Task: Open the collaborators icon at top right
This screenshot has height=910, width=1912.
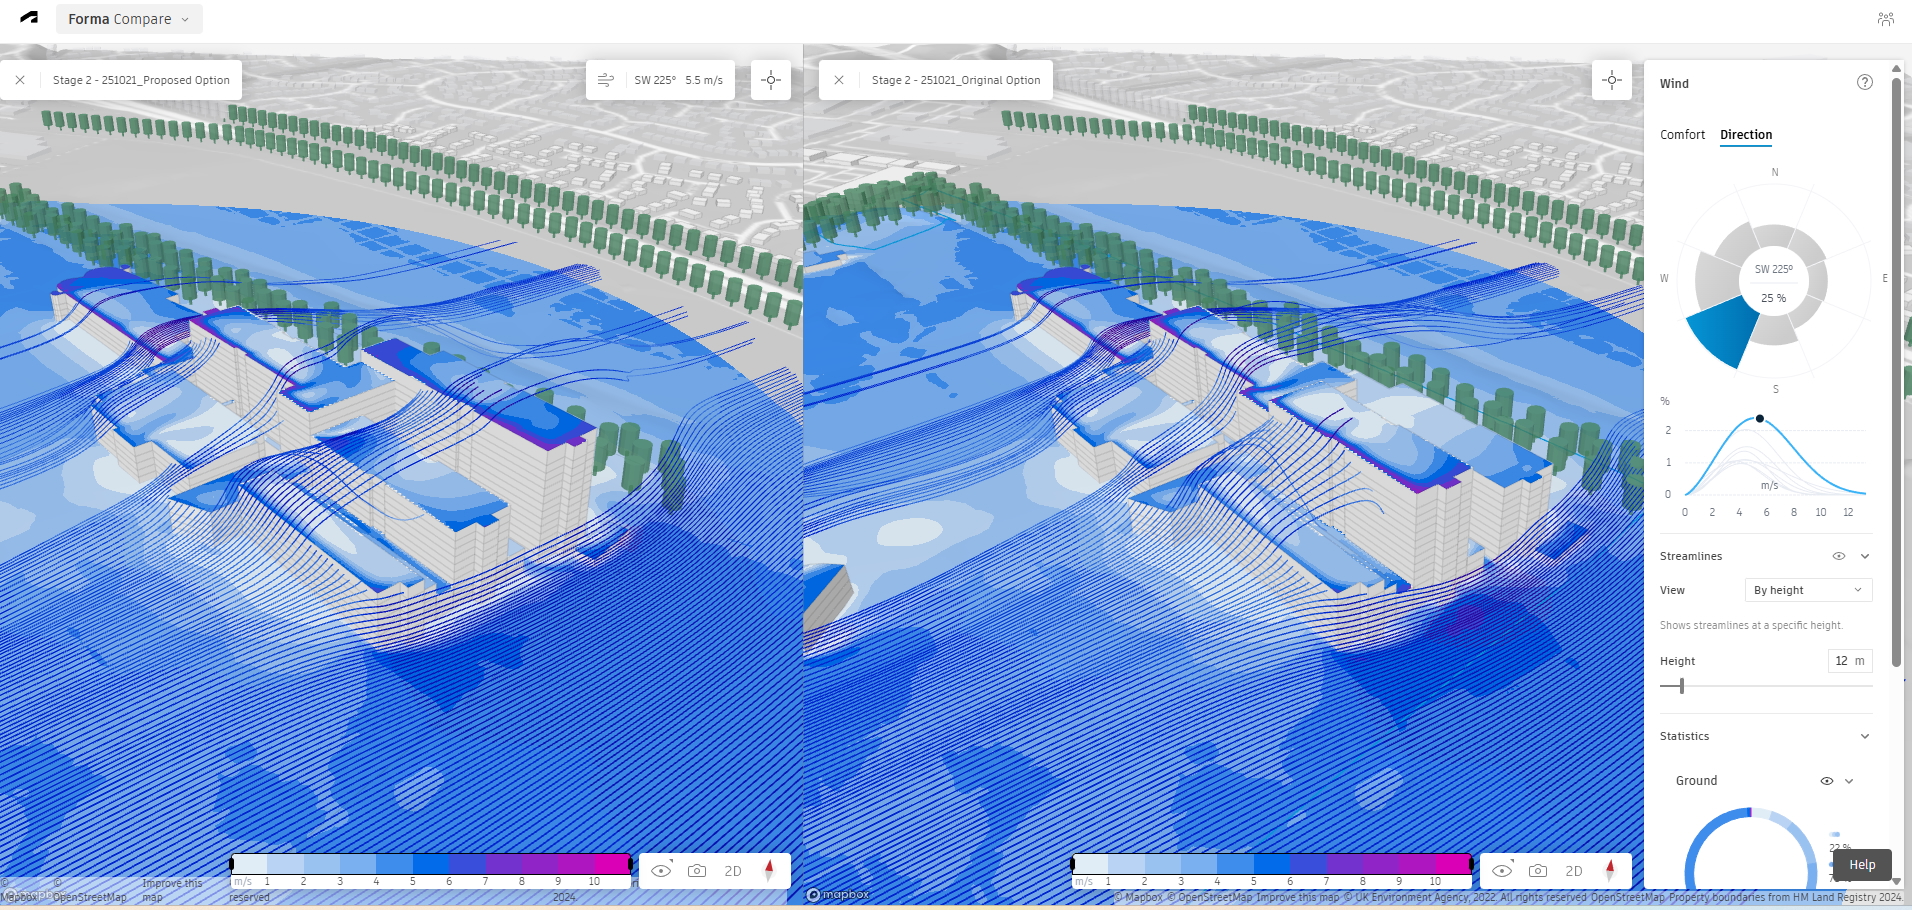Action: (1885, 19)
